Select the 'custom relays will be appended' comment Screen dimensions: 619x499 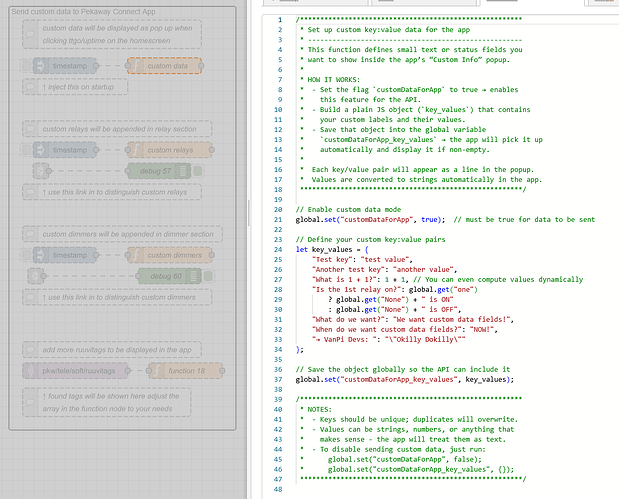[115, 129]
